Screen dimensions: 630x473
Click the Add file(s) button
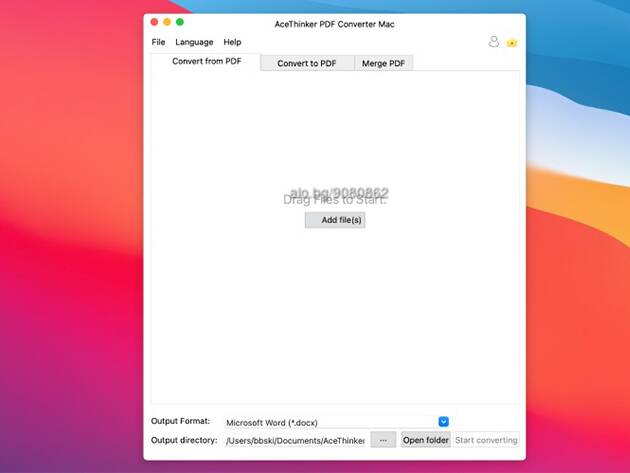(x=335, y=220)
